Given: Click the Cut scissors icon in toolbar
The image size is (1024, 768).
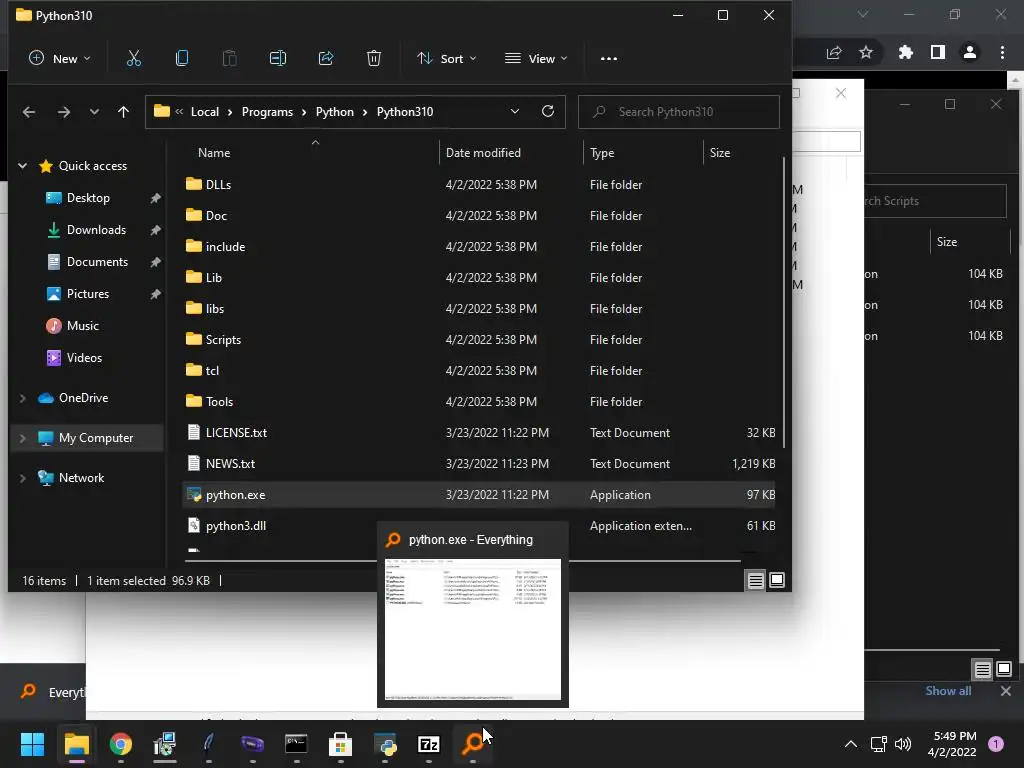Looking at the screenshot, I should point(133,59).
